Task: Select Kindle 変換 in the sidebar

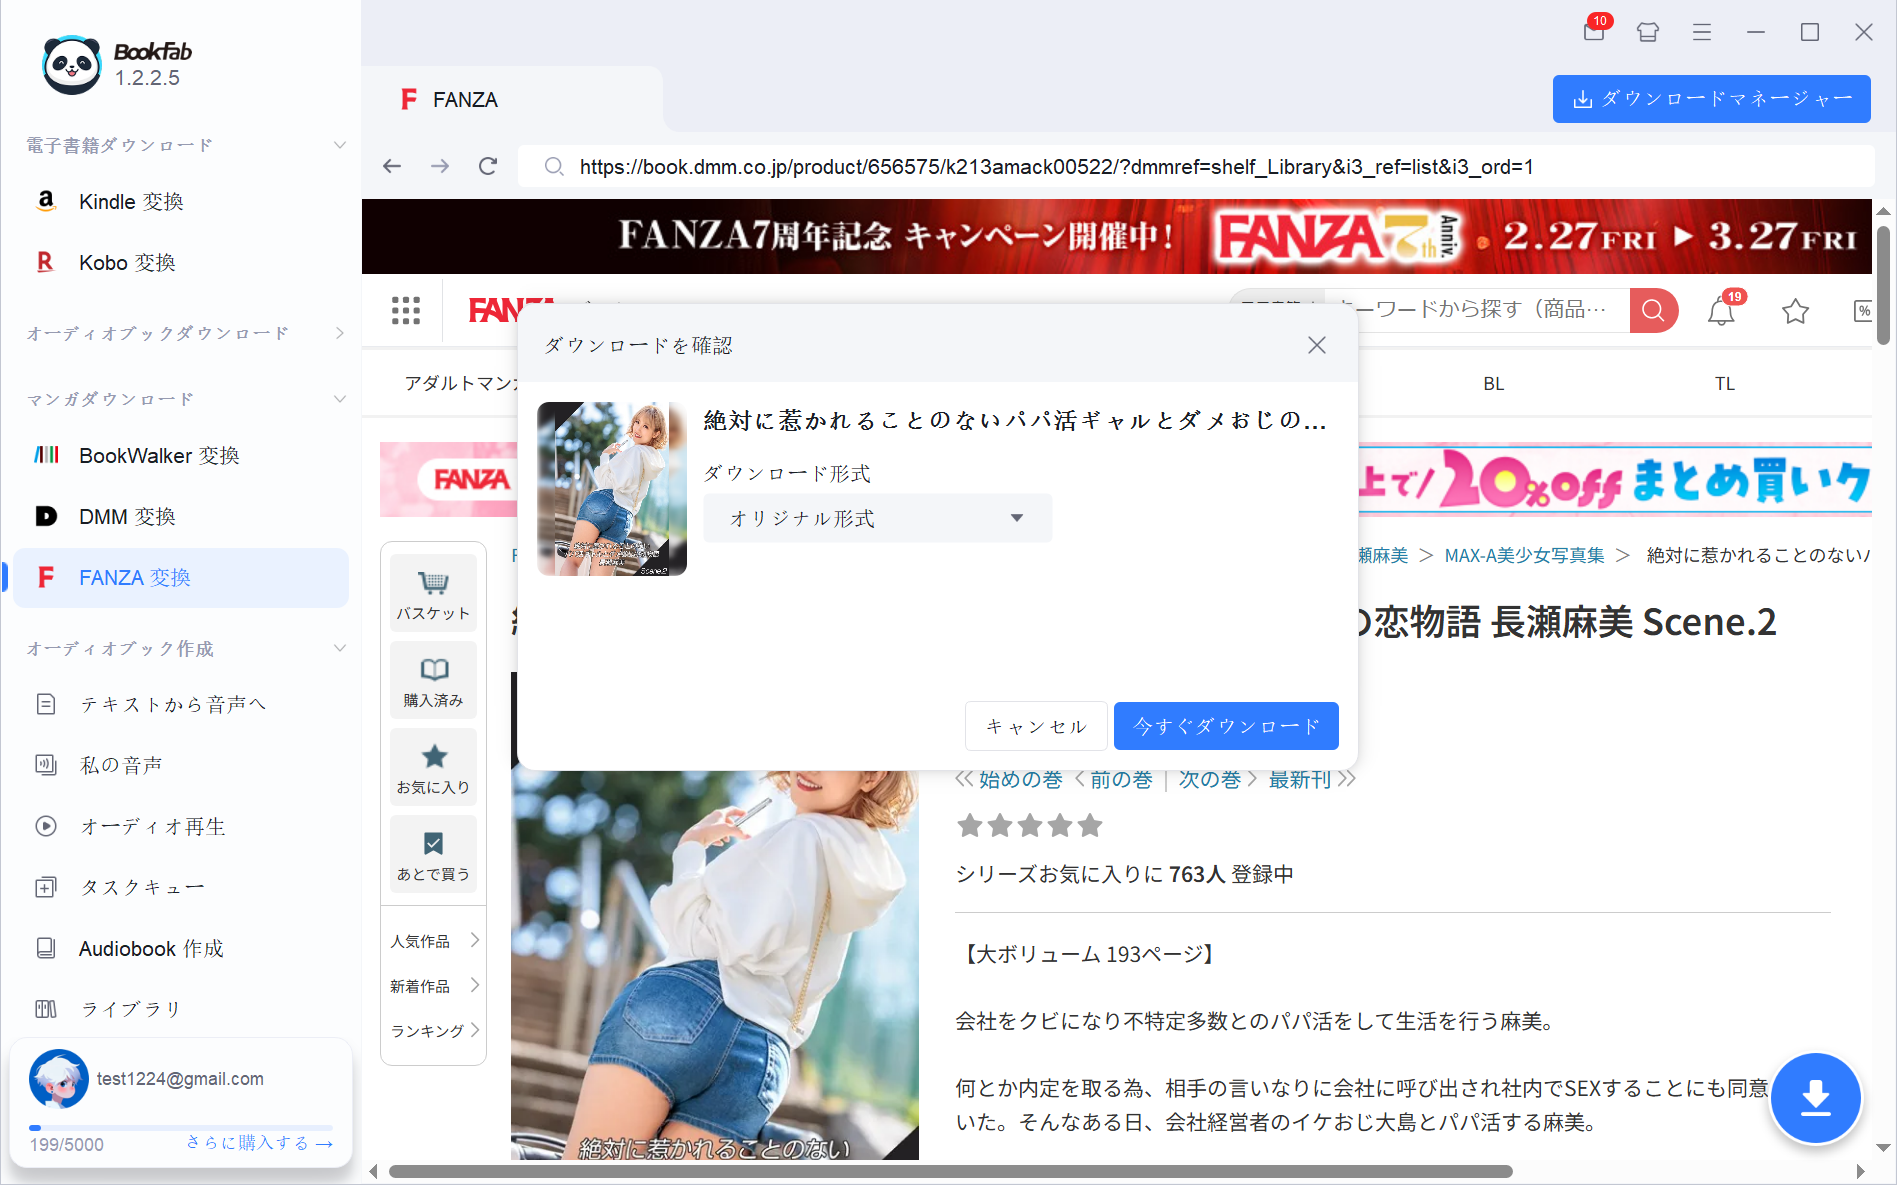Action: point(130,201)
